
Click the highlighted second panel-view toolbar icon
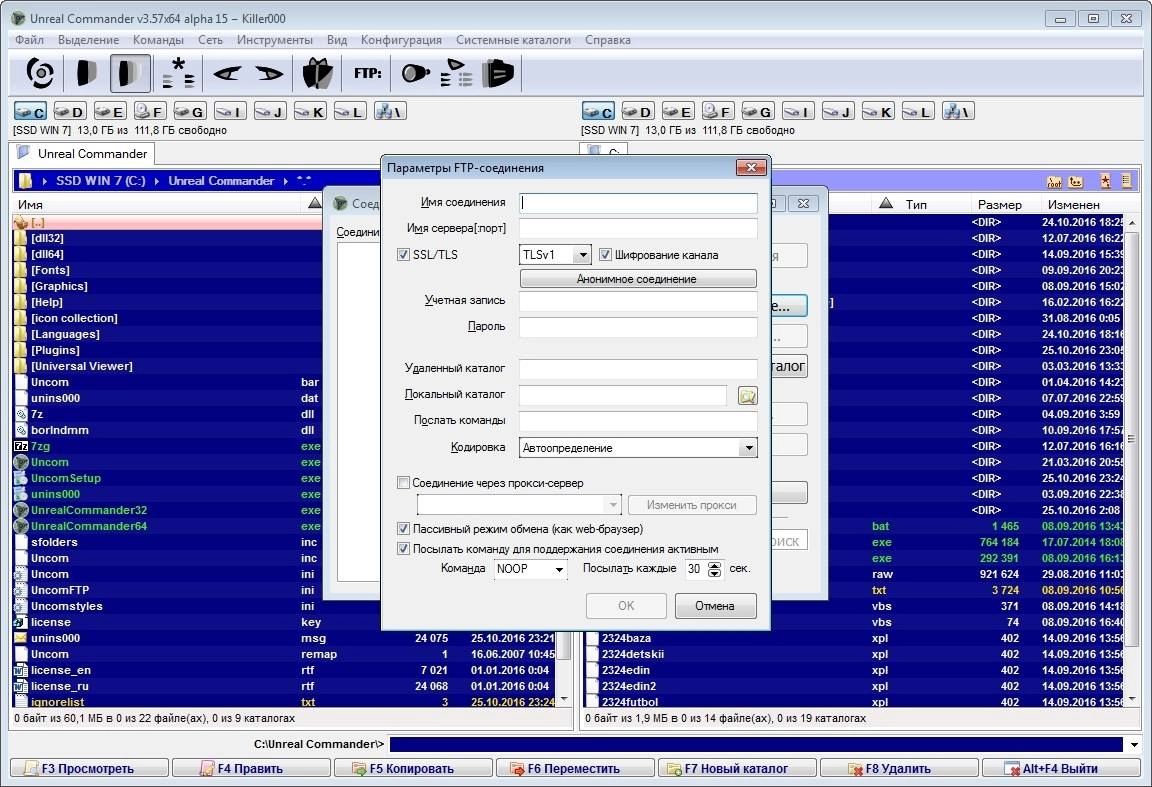[131, 73]
